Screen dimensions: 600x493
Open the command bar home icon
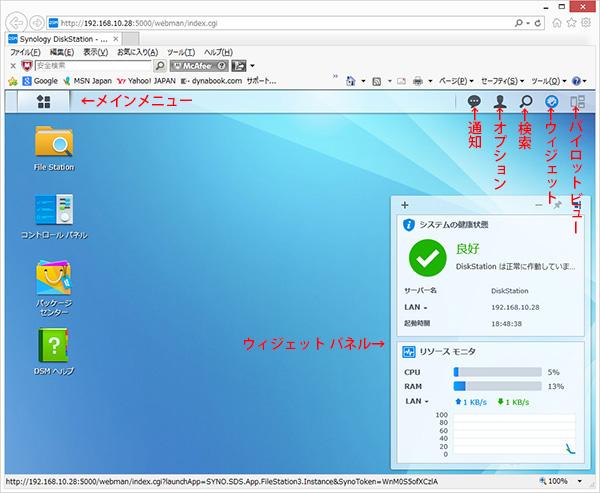click(351, 81)
